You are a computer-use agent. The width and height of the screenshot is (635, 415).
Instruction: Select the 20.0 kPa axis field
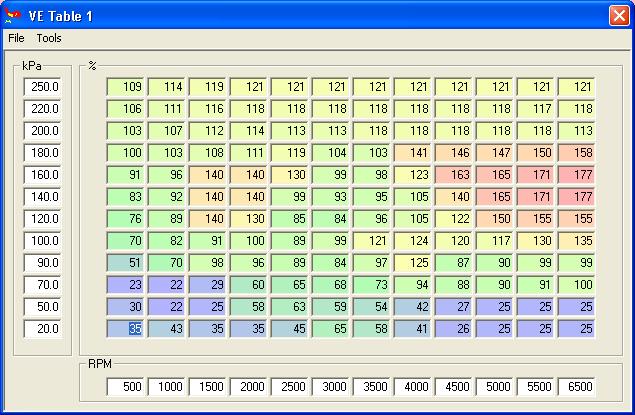(43, 329)
